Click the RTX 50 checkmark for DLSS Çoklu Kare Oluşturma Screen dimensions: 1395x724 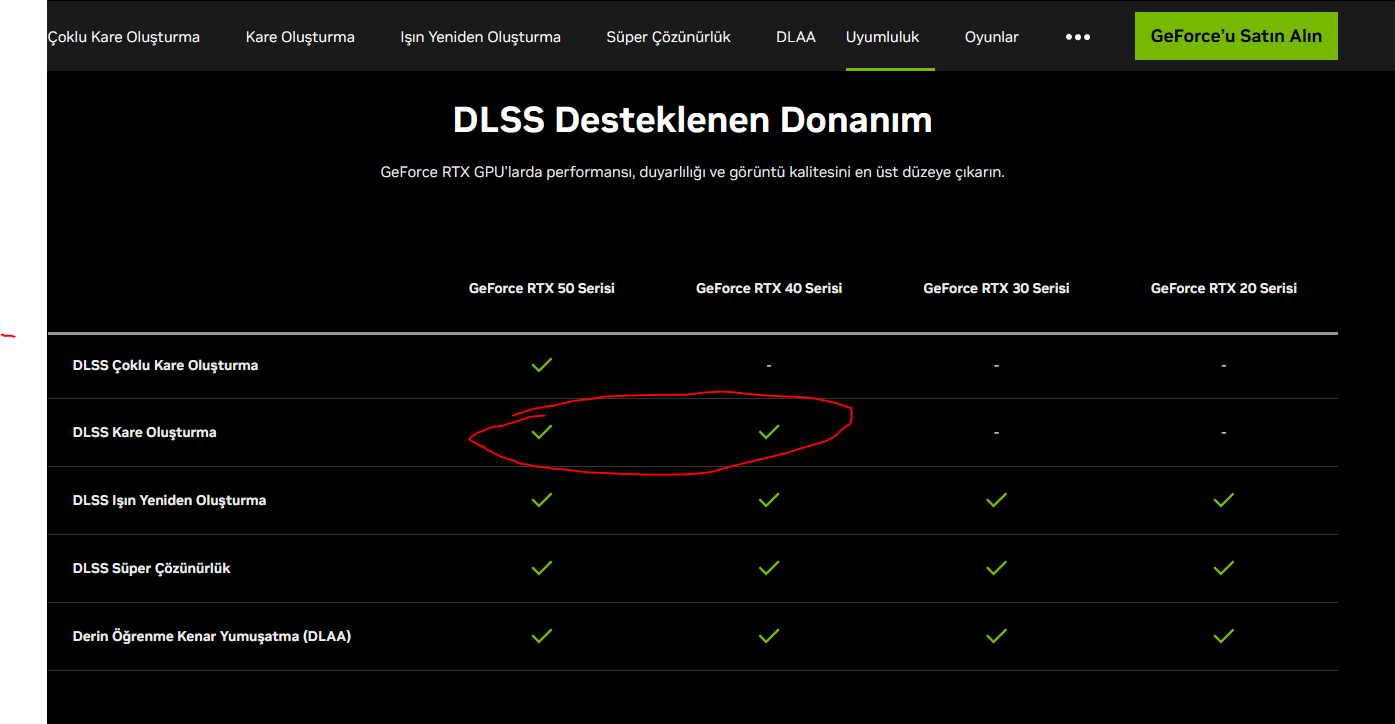[542, 365]
